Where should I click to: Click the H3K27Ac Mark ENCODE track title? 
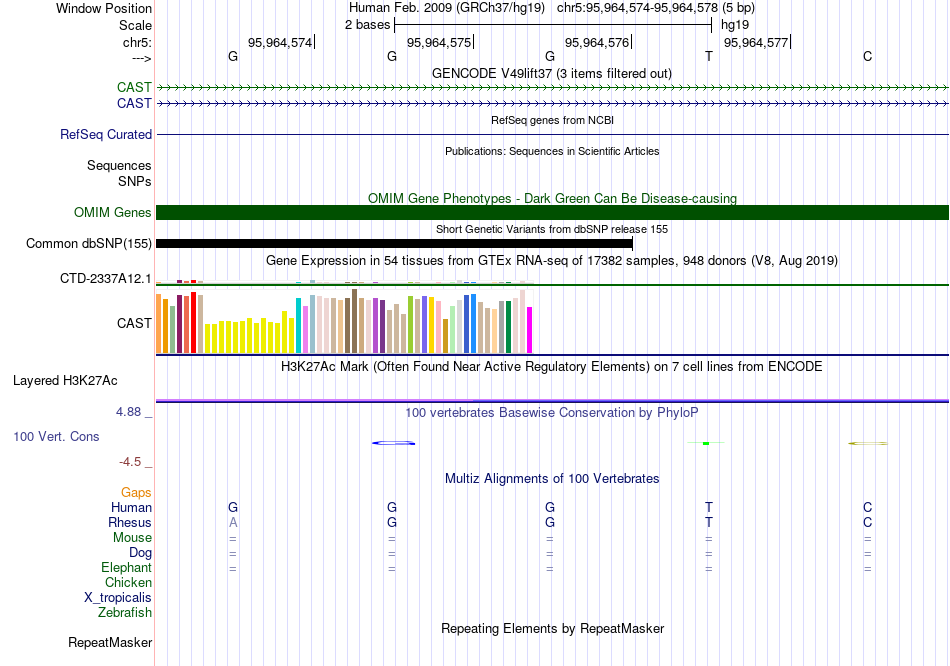pos(552,367)
